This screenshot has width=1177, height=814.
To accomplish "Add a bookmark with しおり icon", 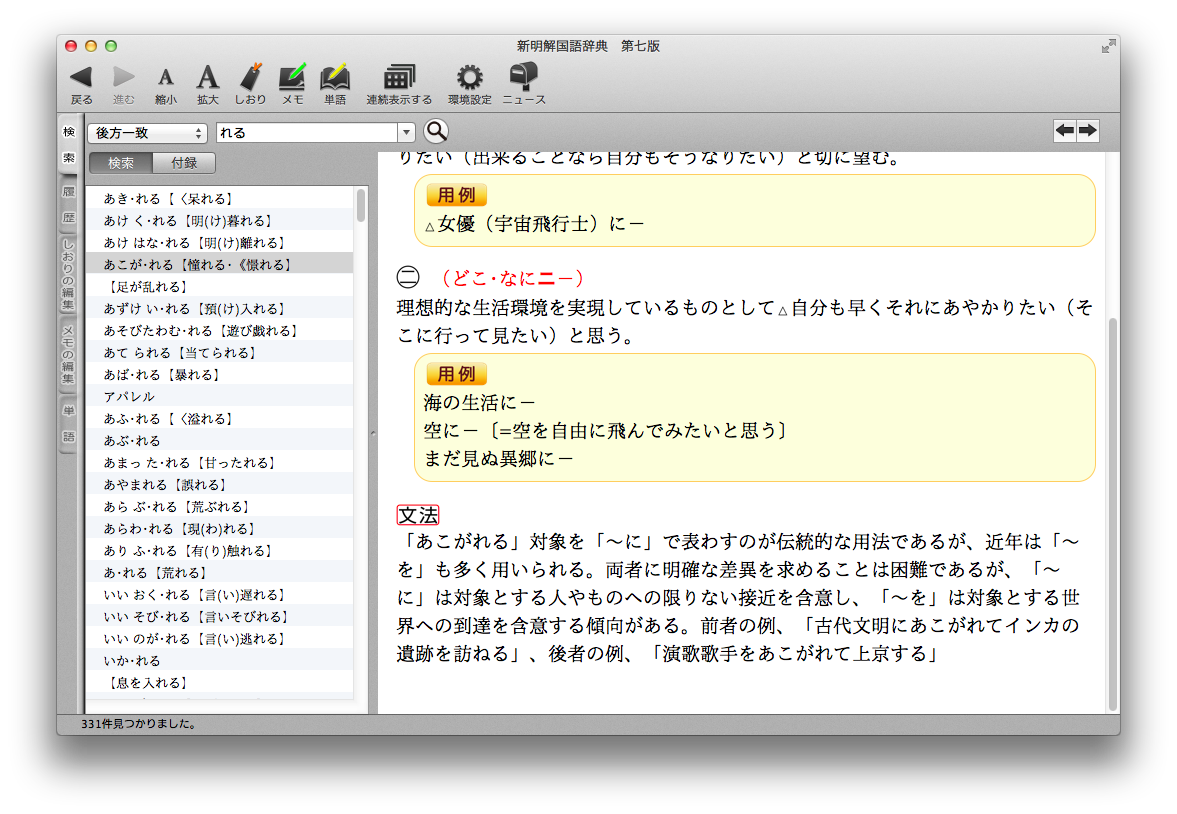I will coord(250,78).
